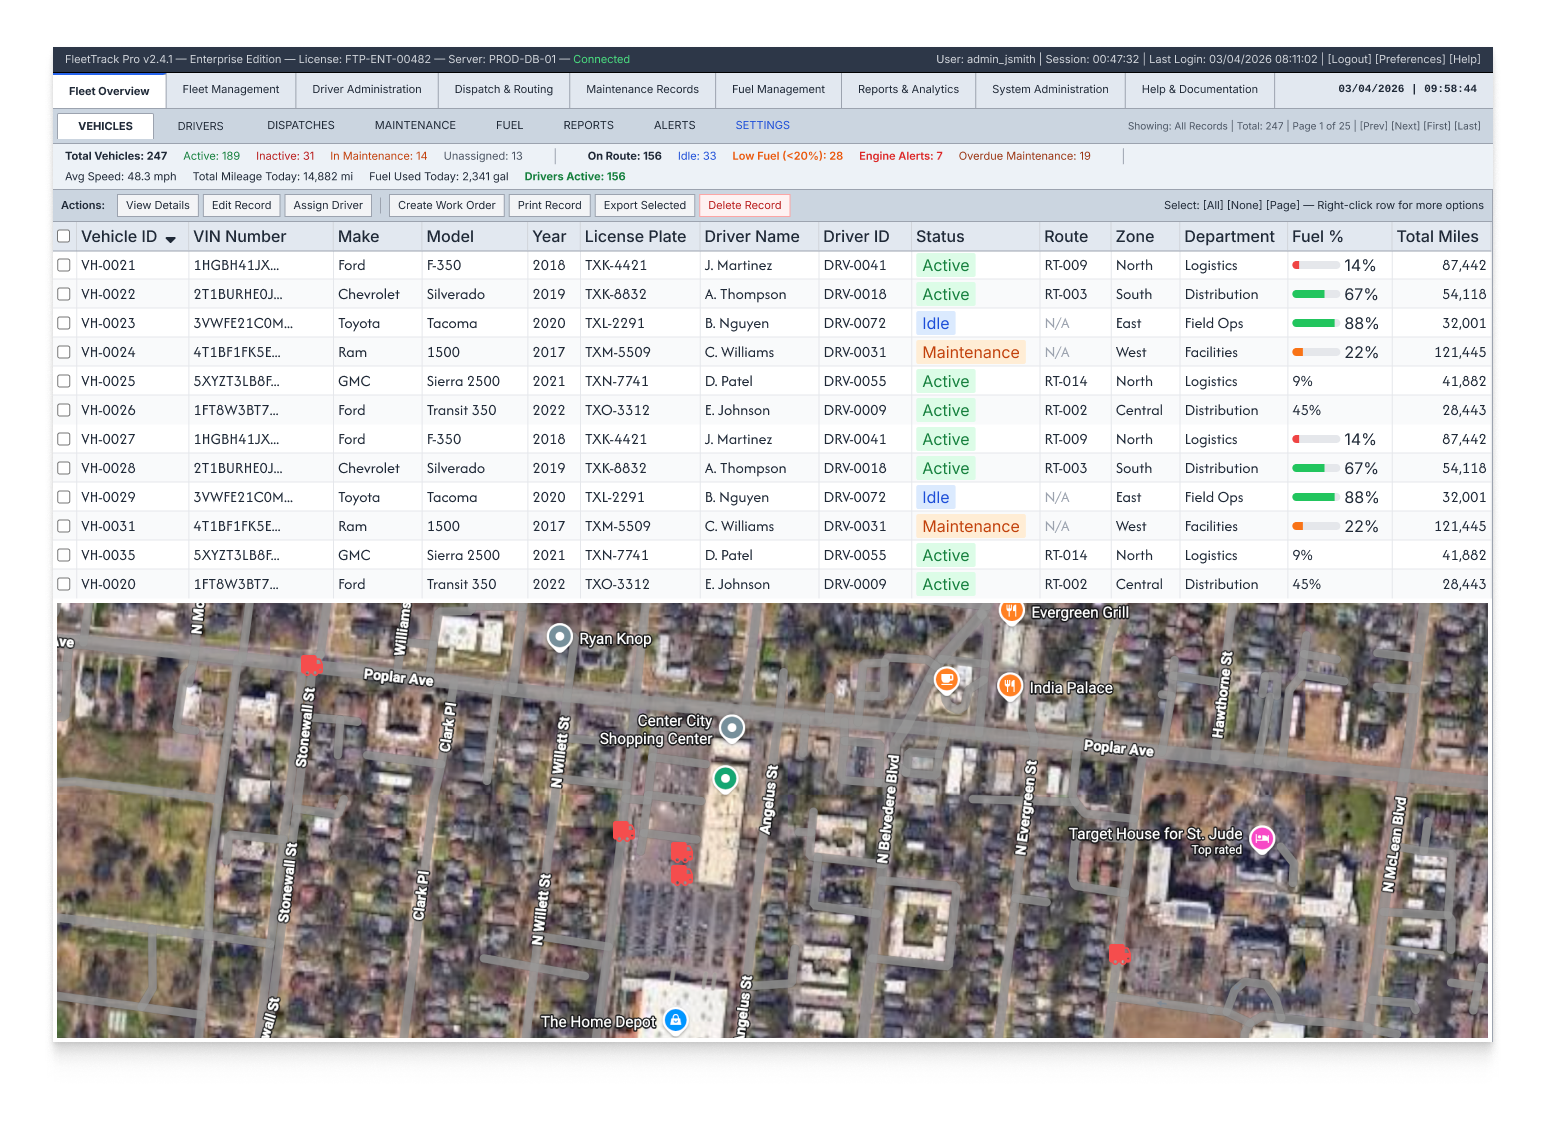The height and width of the screenshot is (1126, 1547).
Task: Switch to the Fuel Management tab
Action: [778, 90]
